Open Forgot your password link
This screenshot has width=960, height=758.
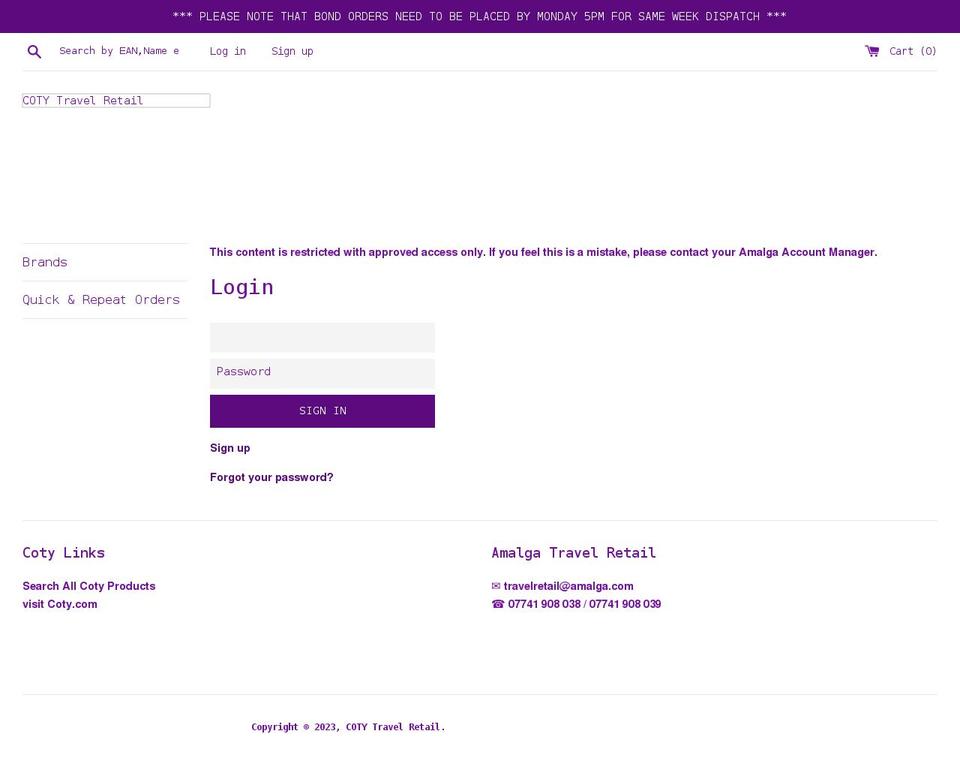pos(271,477)
